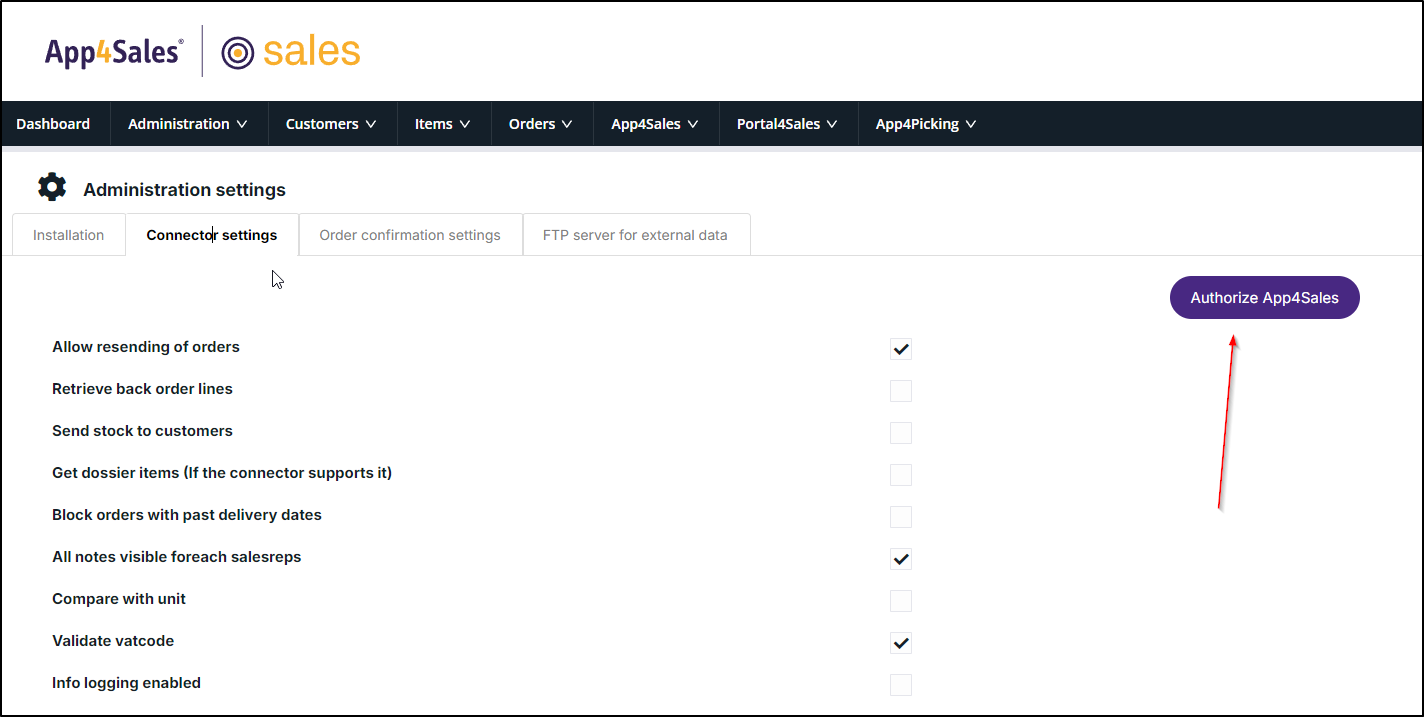Click the Compare with unit label
This screenshot has width=1424, height=717.
pyautogui.click(x=119, y=599)
